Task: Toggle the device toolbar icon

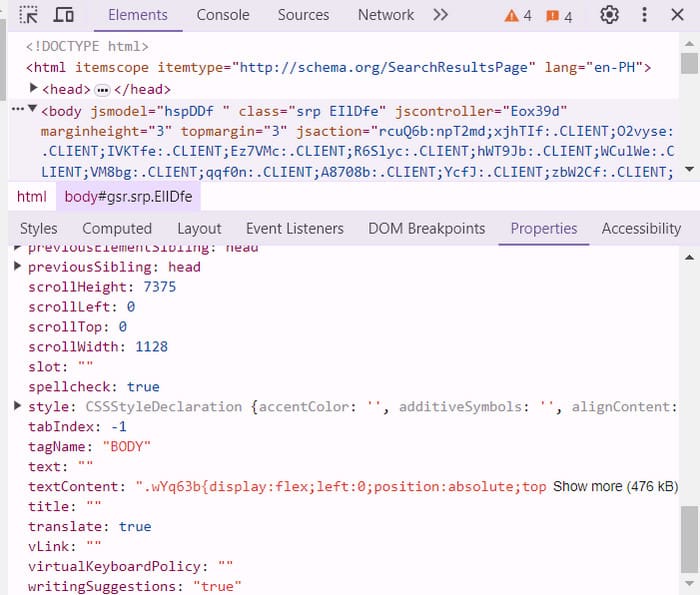Action: [63, 15]
